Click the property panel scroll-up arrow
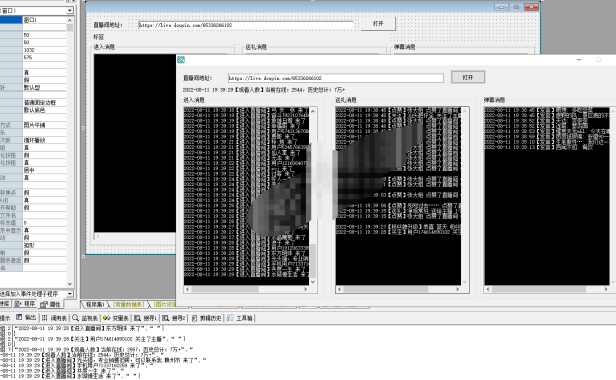The height and width of the screenshot is (380, 616). coord(70,20)
